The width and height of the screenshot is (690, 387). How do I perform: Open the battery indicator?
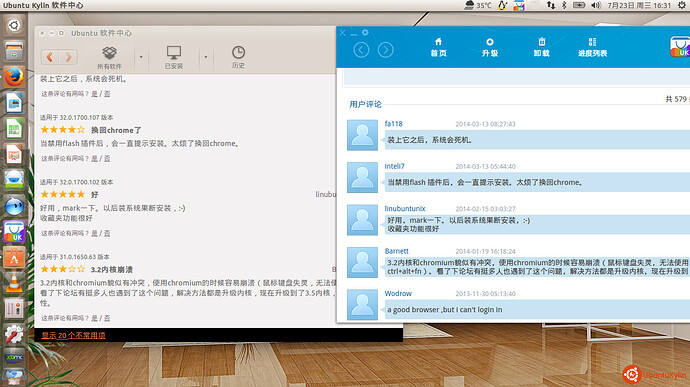[x=579, y=5]
